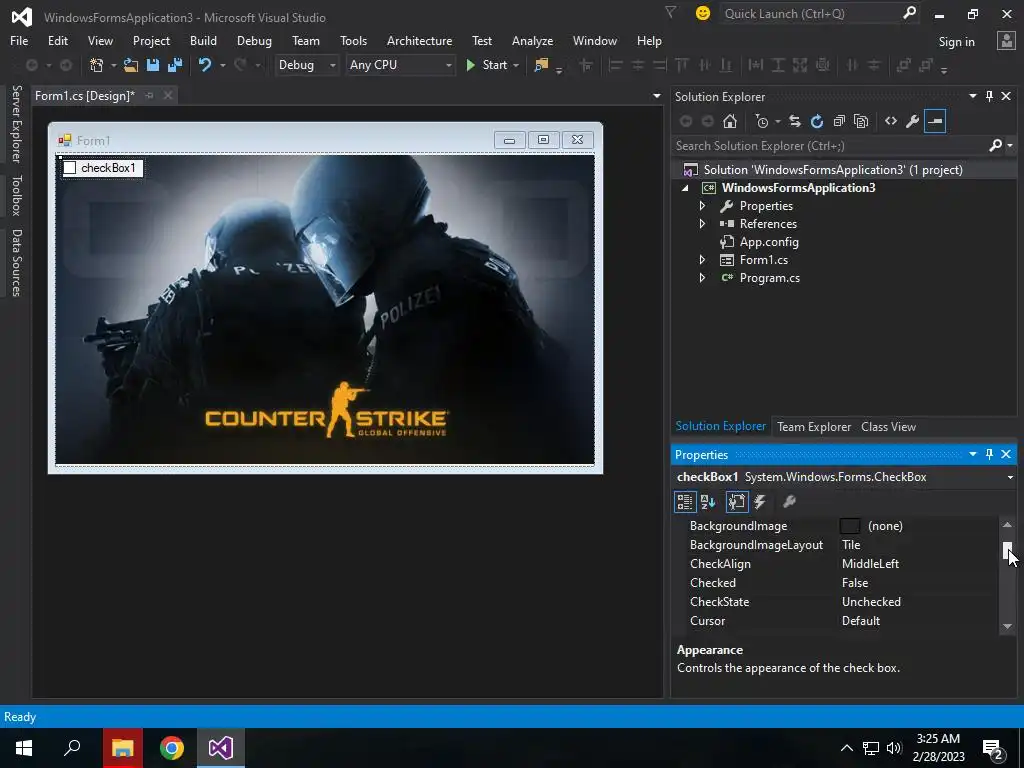Expand the References node
1024x768 pixels.
click(x=703, y=223)
